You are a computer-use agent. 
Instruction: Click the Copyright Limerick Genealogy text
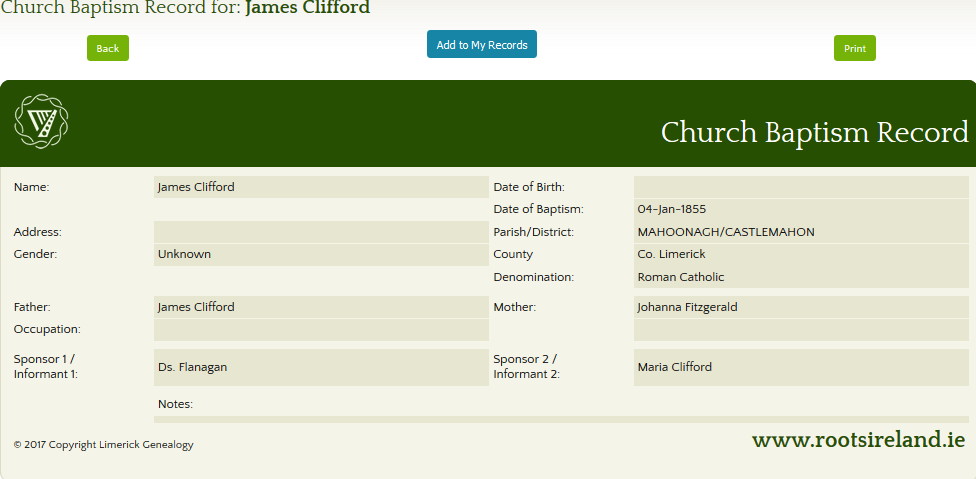[104, 445]
